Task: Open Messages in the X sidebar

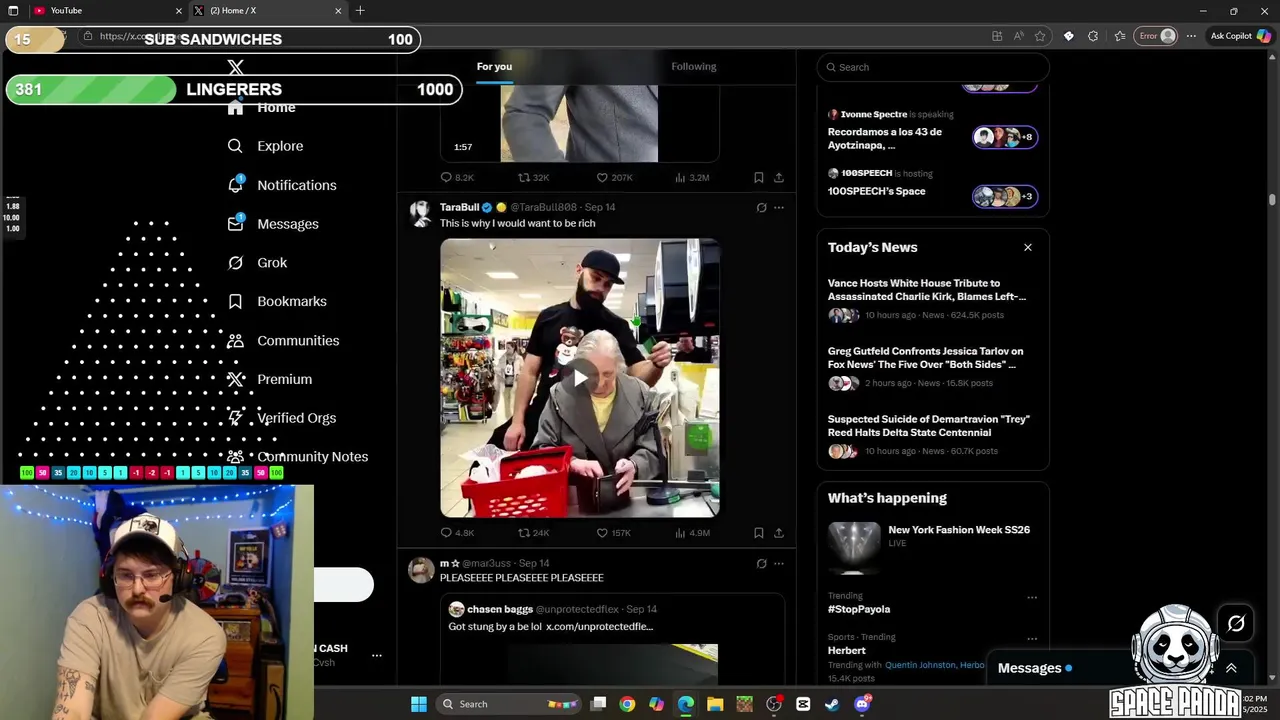Action: click(x=273, y=224)
